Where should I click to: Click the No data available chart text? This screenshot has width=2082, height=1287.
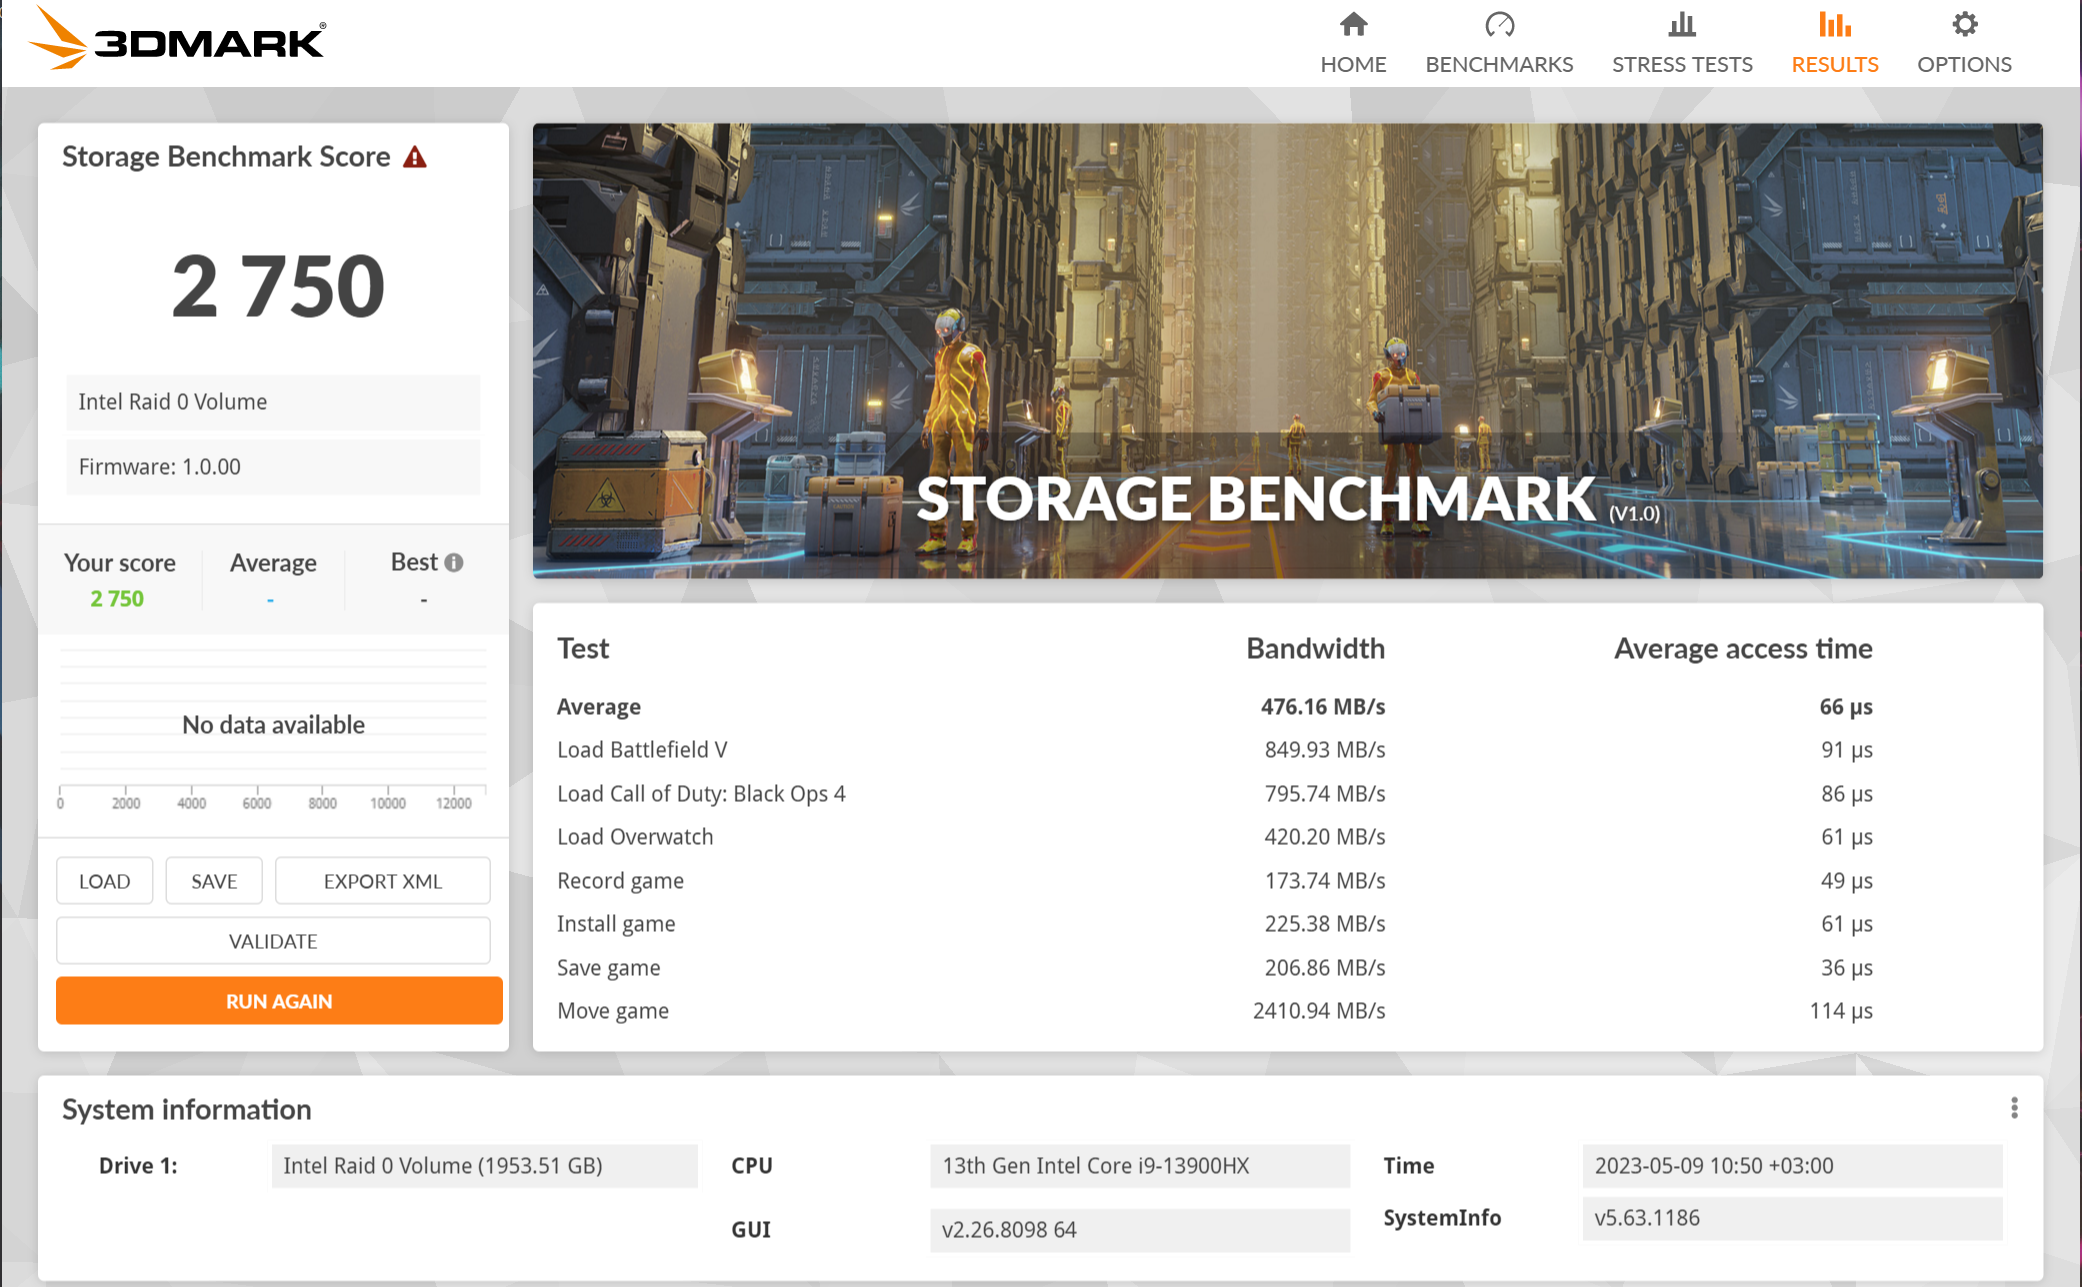273,725
